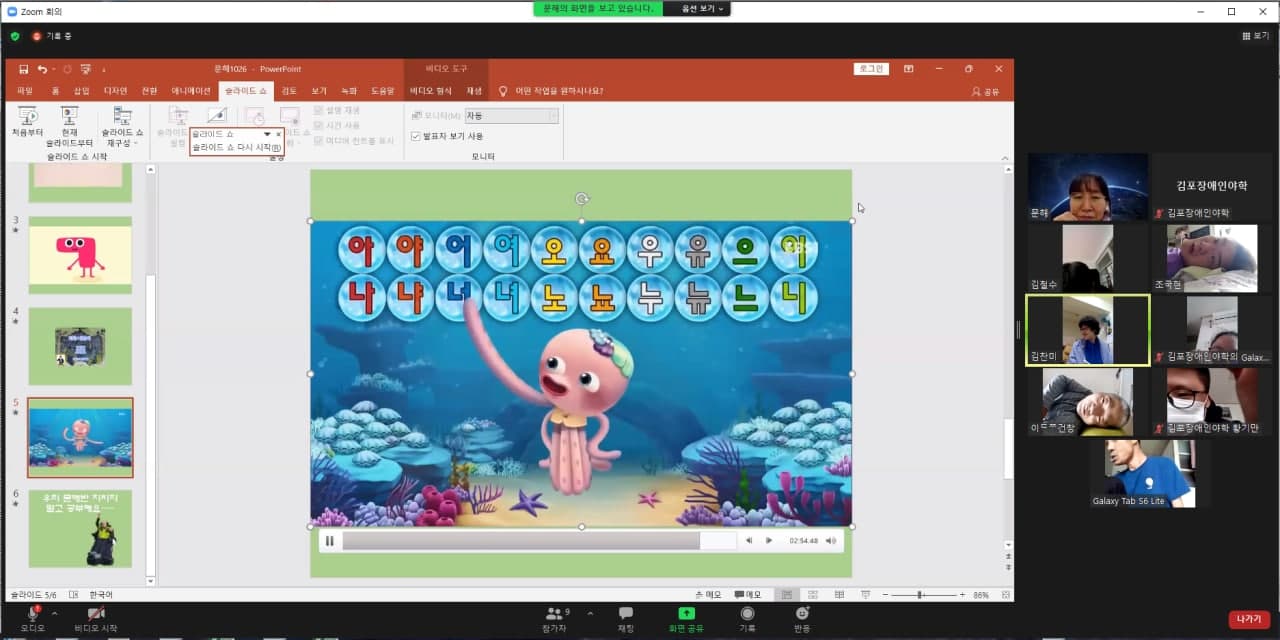Open the 디자인 ribbon tab
The image size is (1280, 640).
tap(115, 90)
